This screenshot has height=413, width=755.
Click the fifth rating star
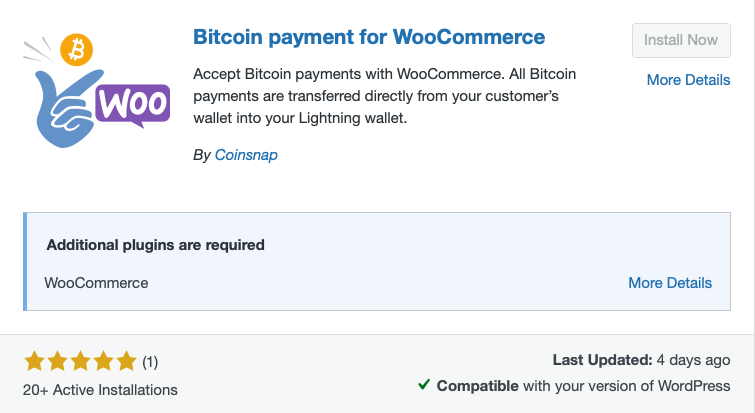(126, 361)
